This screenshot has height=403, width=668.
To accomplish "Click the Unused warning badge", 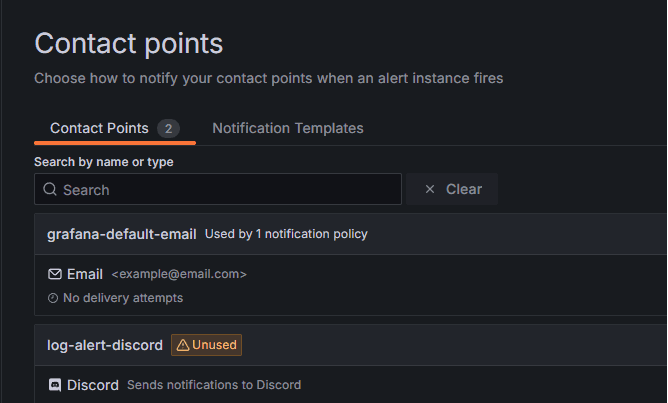I will (x=207, y=345).
